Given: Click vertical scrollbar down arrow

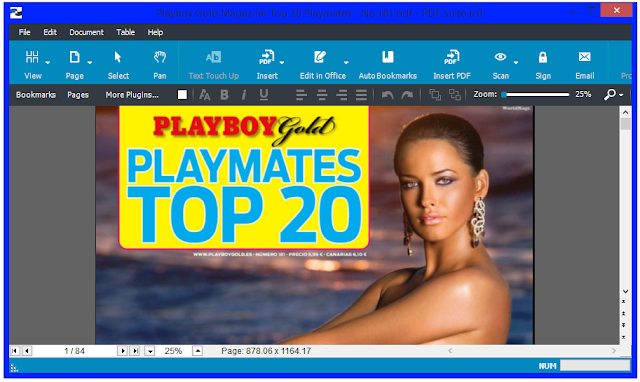Looking at the screenshot, I should 625,291.
